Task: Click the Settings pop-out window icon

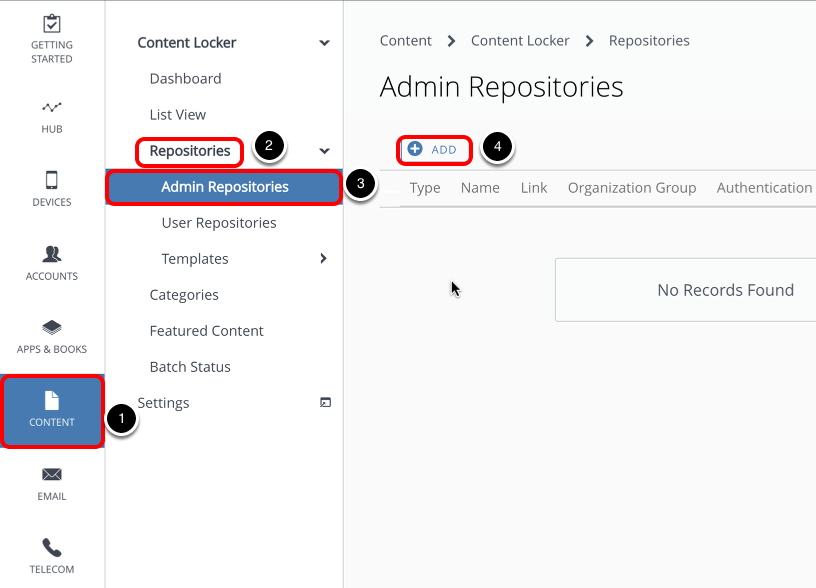Action: point(325,403)
